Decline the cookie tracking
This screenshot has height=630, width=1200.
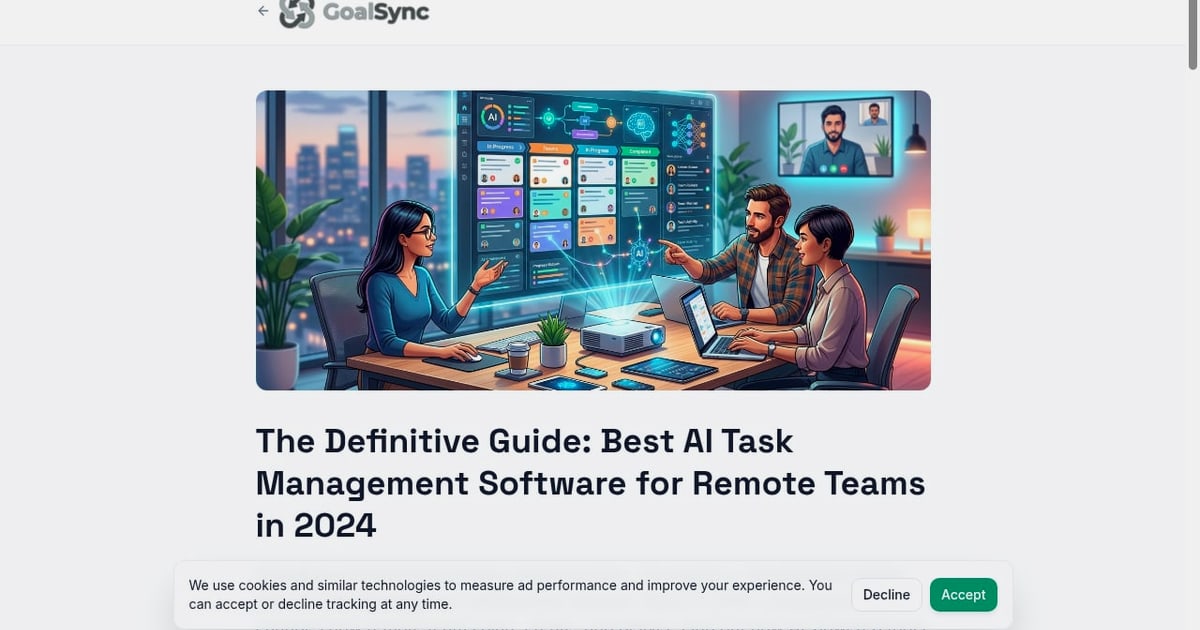(x=886, y=594)
